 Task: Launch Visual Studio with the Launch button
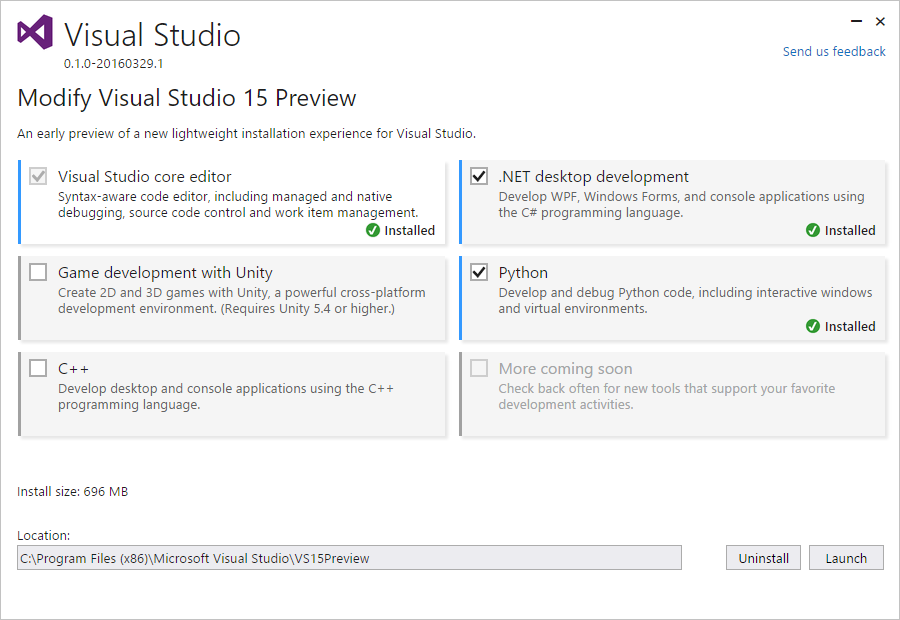(x=846, y=558)
